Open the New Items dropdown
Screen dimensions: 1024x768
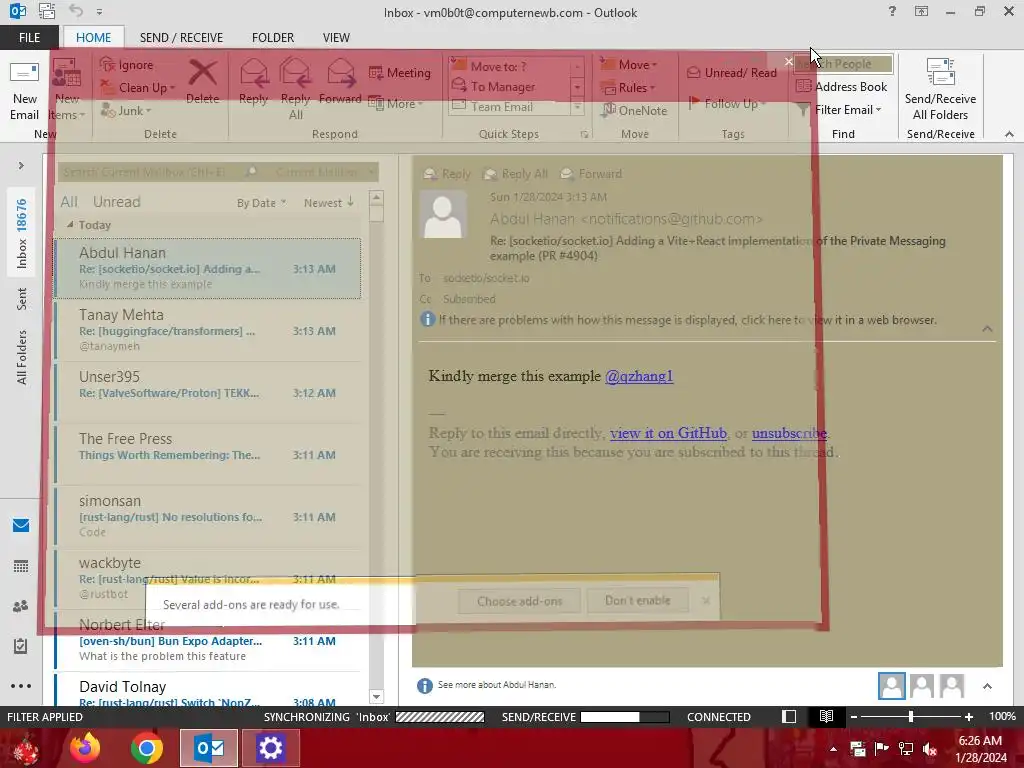click(67, 91)
